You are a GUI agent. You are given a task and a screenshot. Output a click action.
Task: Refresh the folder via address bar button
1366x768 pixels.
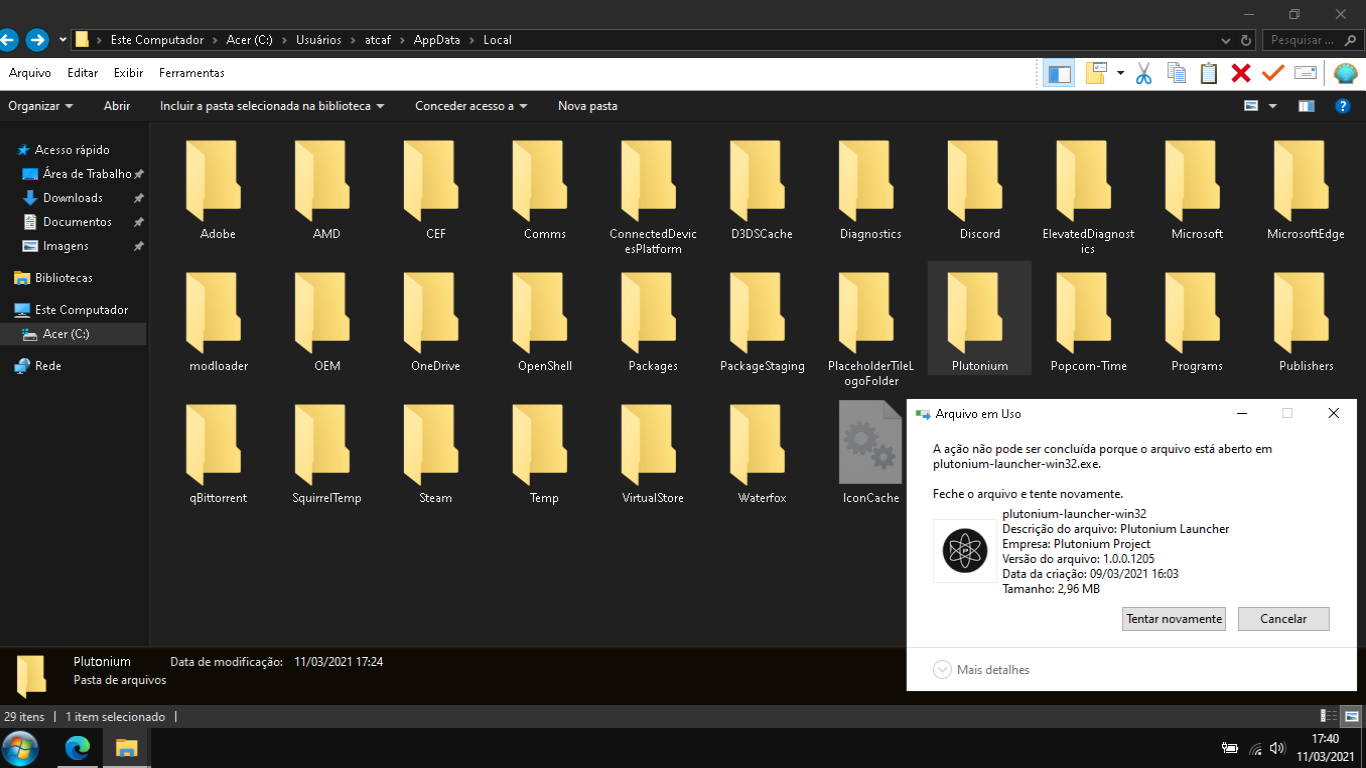click(1246, 40)
